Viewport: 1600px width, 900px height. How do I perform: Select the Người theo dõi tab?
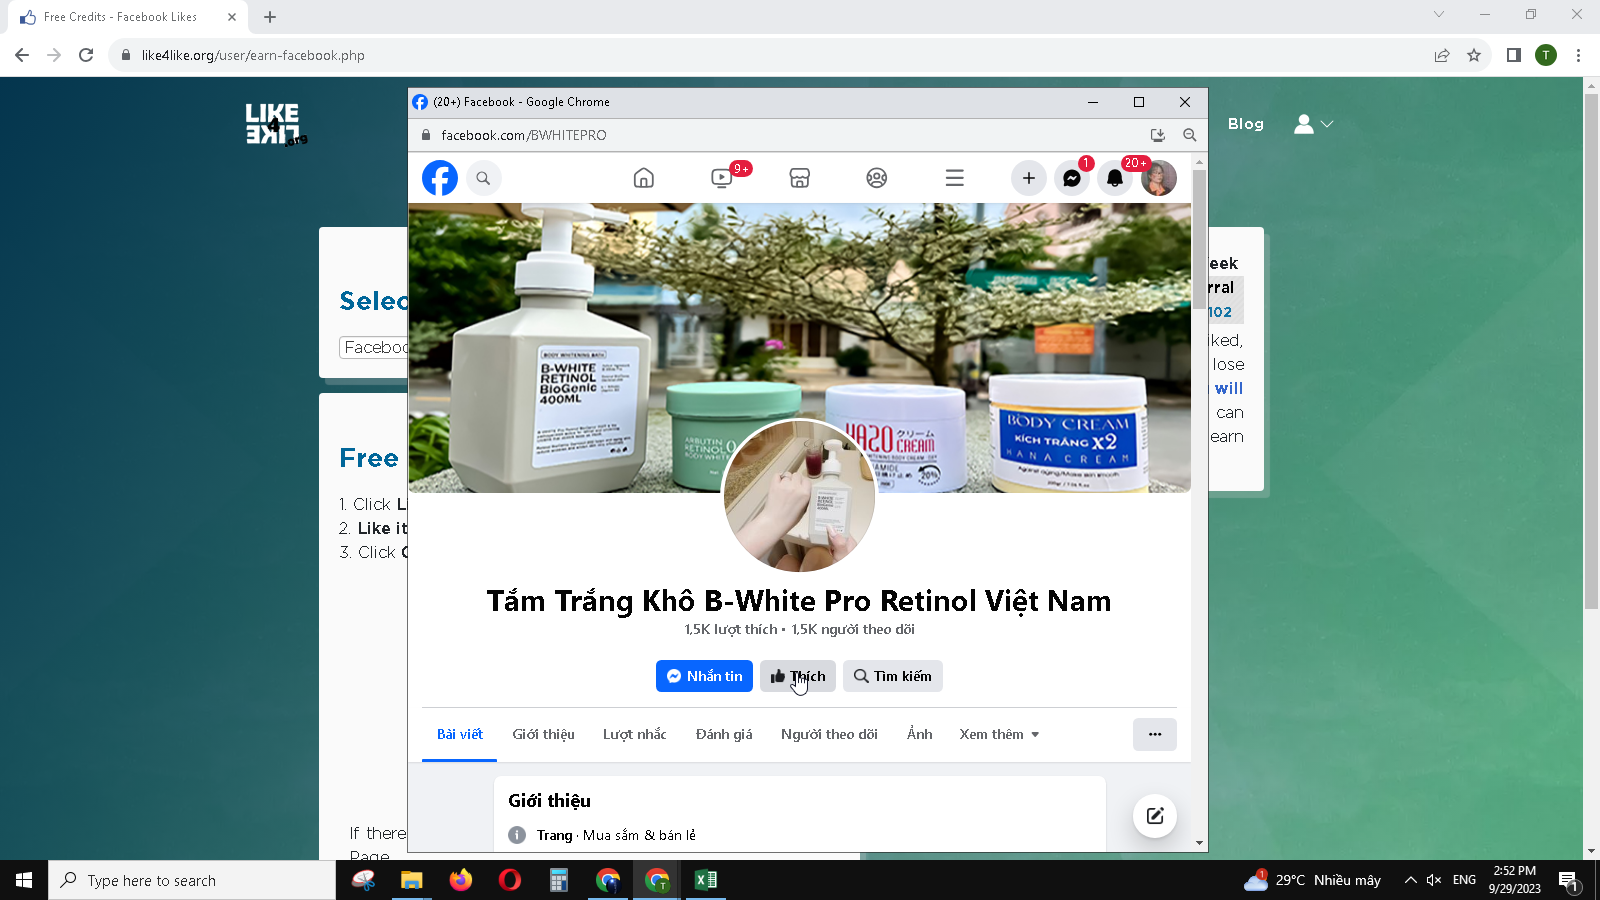pyautogui.click(x=829, y=734)
